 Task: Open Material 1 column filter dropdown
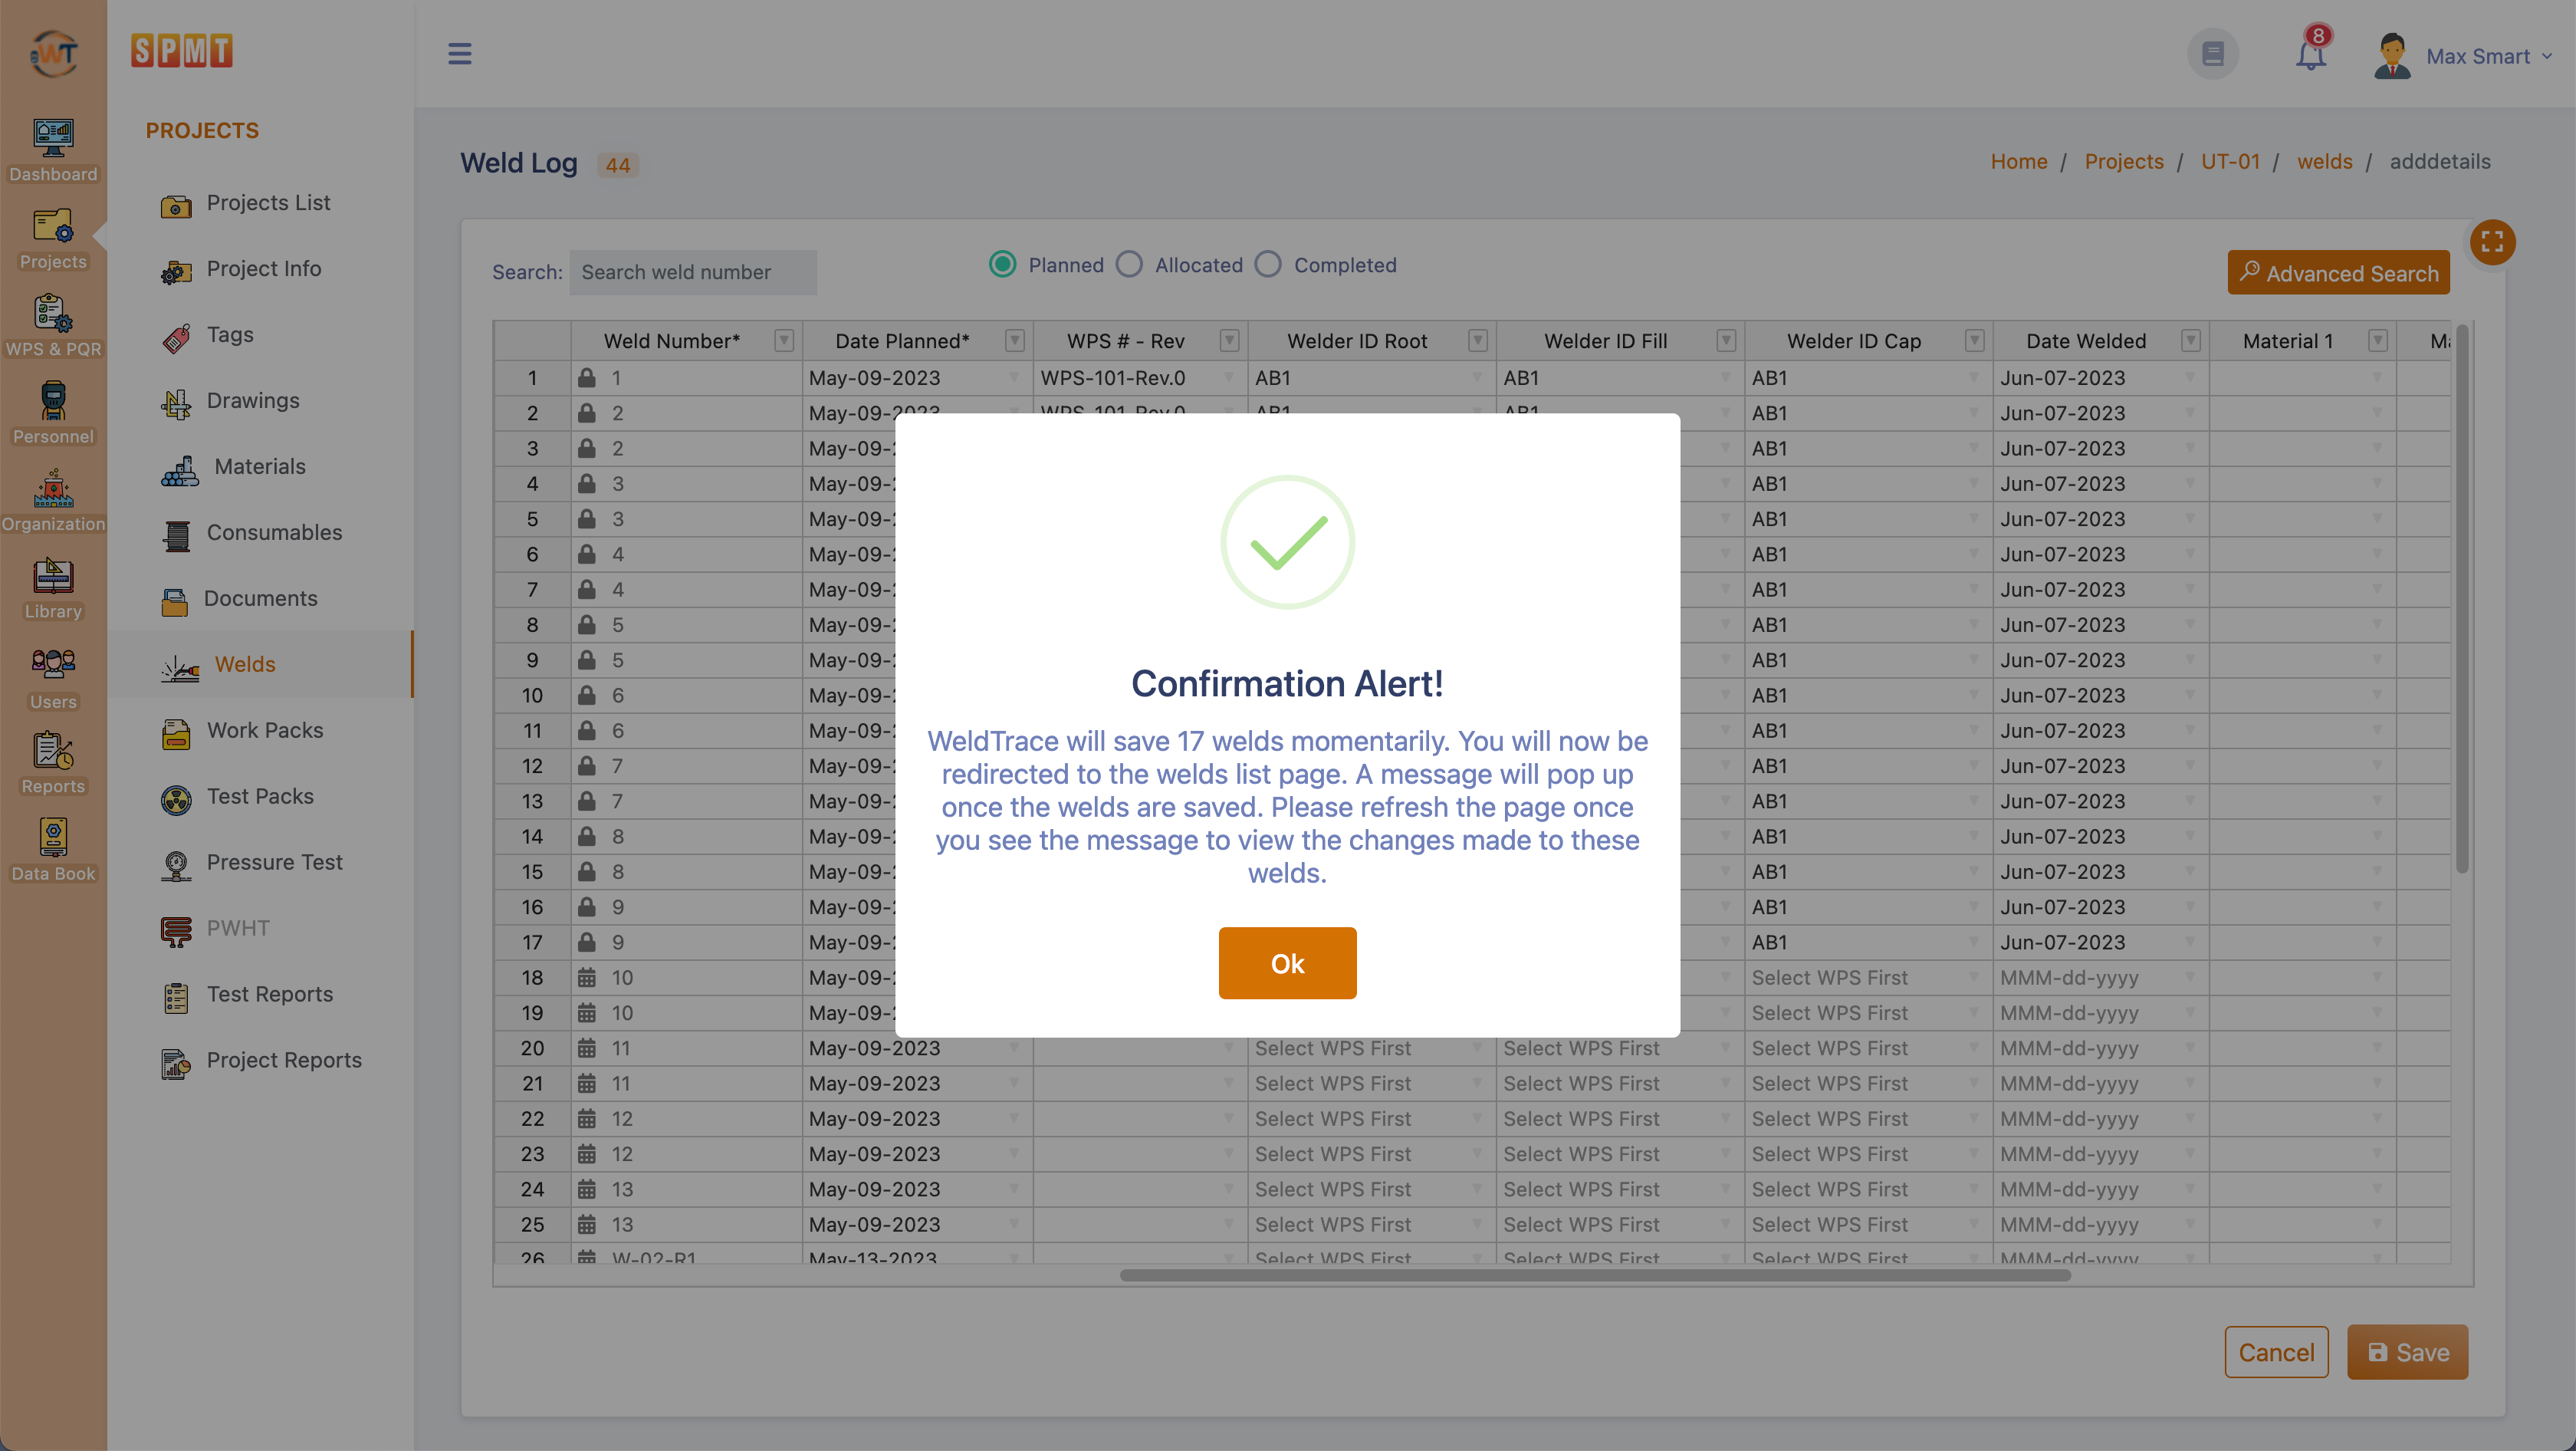point(2378,341)
